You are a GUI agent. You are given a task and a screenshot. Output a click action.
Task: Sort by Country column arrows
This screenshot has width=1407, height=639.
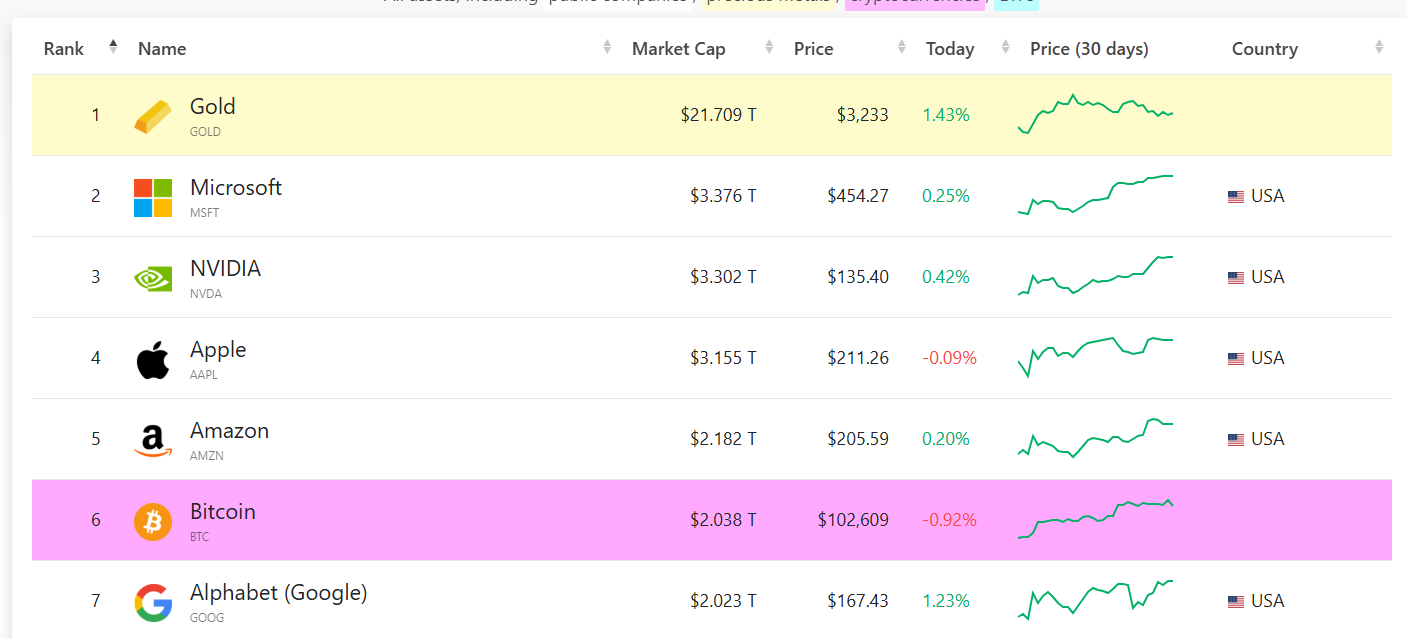tap(1379, 48)
